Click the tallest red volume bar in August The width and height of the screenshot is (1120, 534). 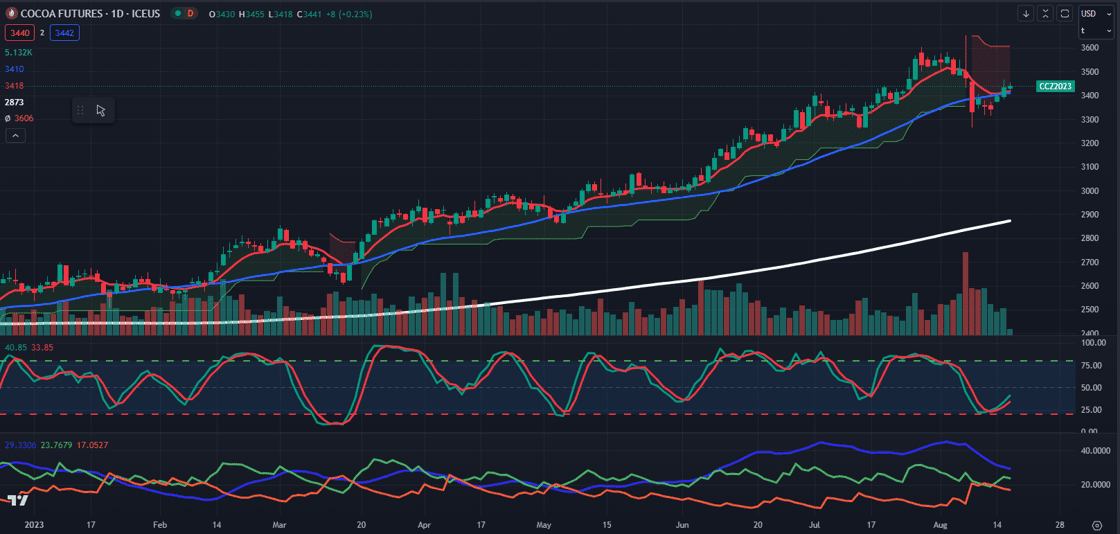pos(966,293)
